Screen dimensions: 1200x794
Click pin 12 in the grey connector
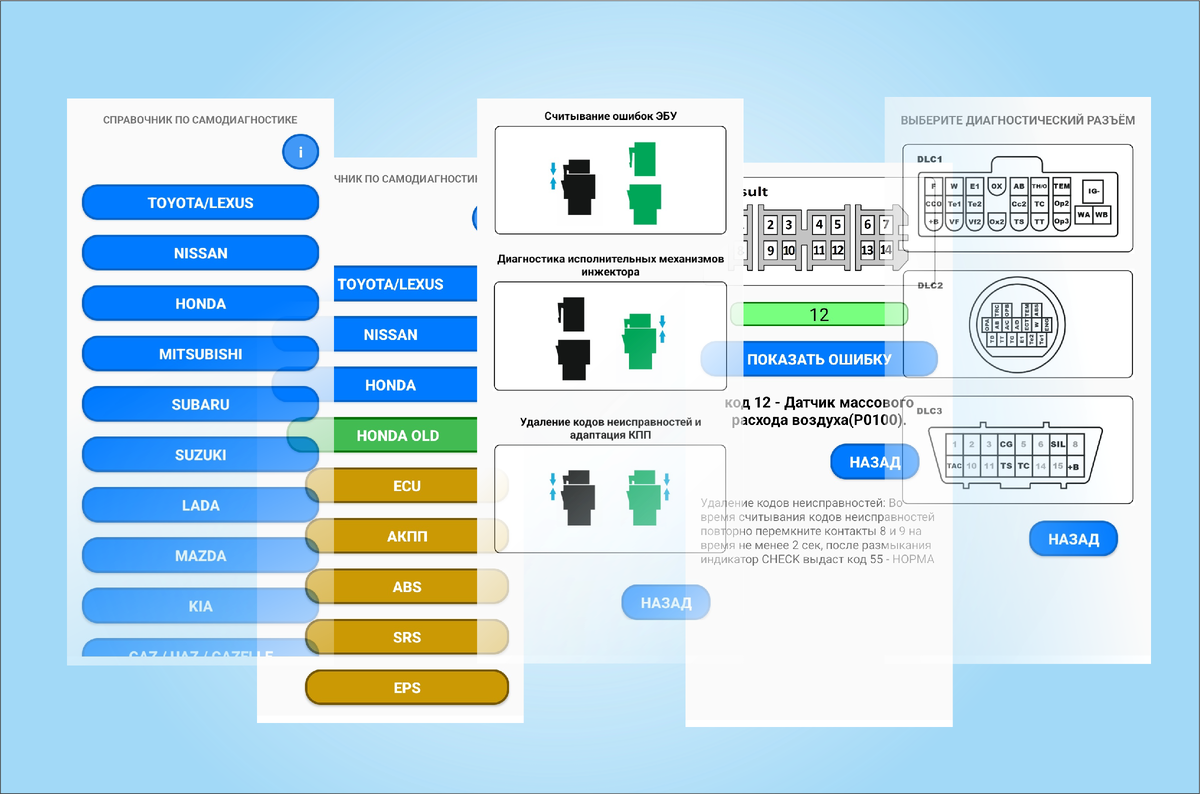(x=838, y=250)
